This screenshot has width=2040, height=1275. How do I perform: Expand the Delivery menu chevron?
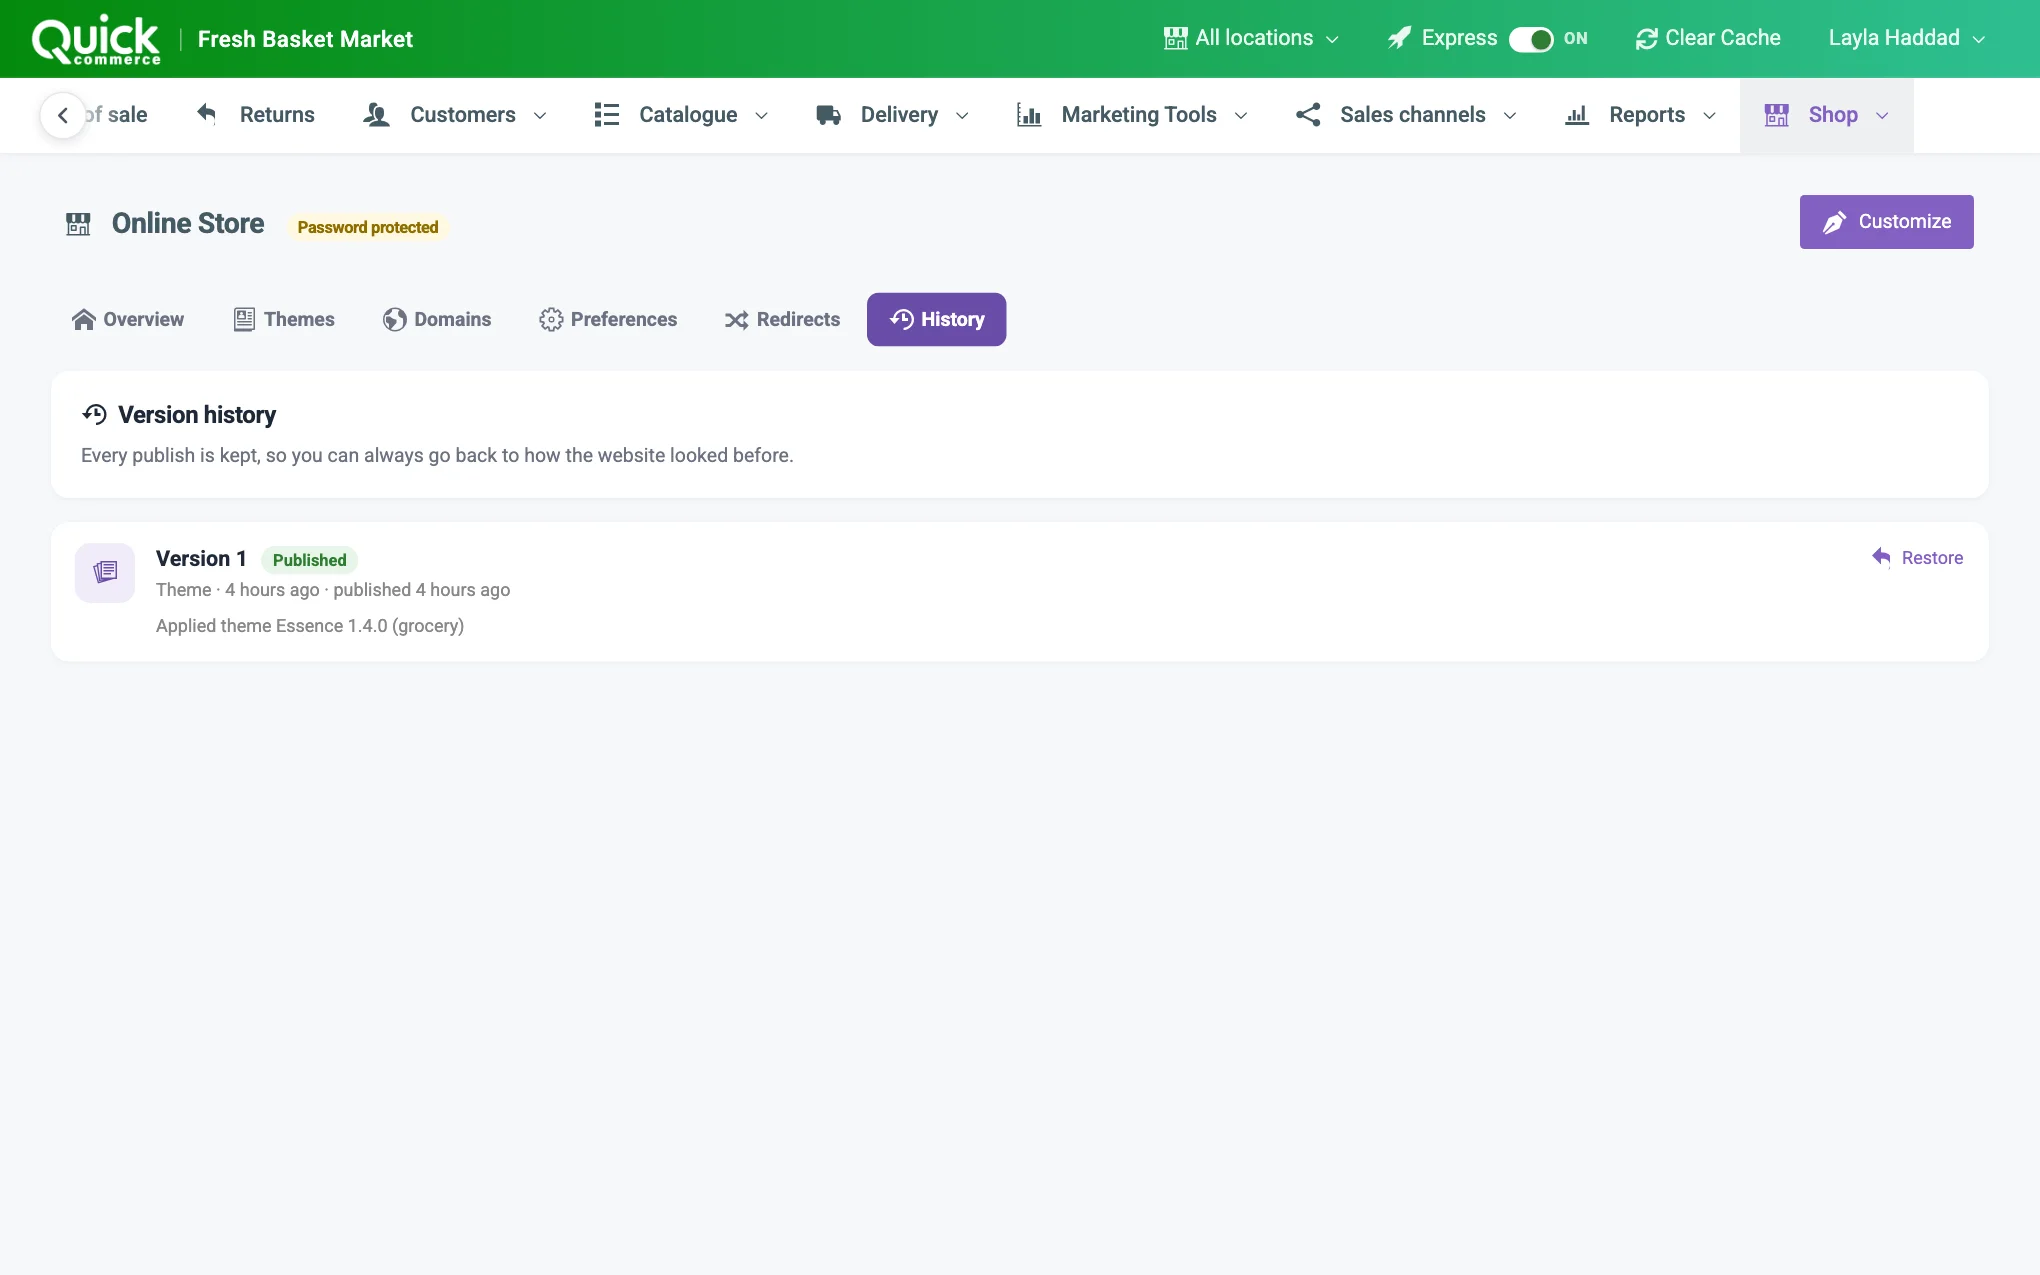pyautogui.click(x=962, y=116)
